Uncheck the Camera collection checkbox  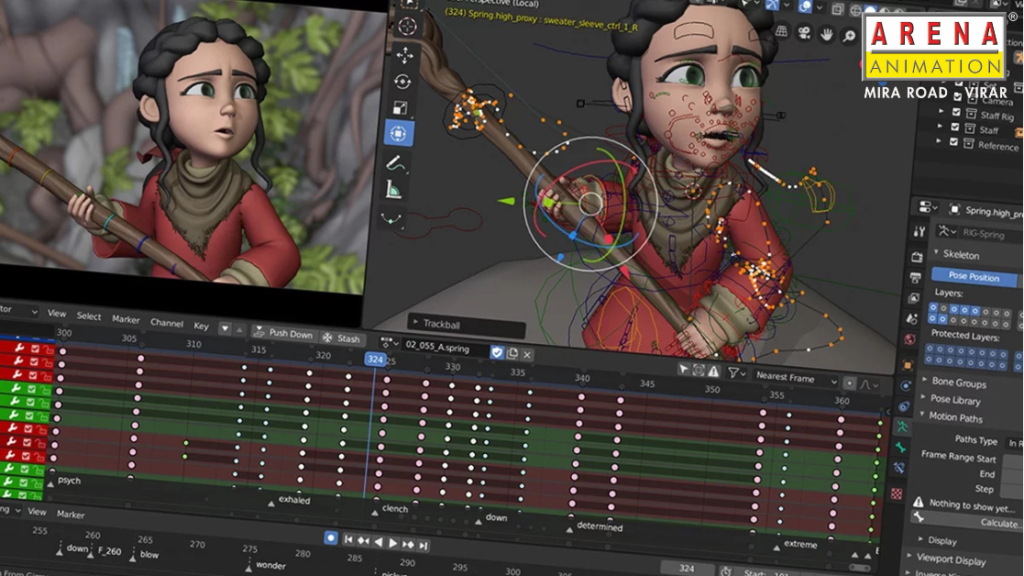coord(958,96)
